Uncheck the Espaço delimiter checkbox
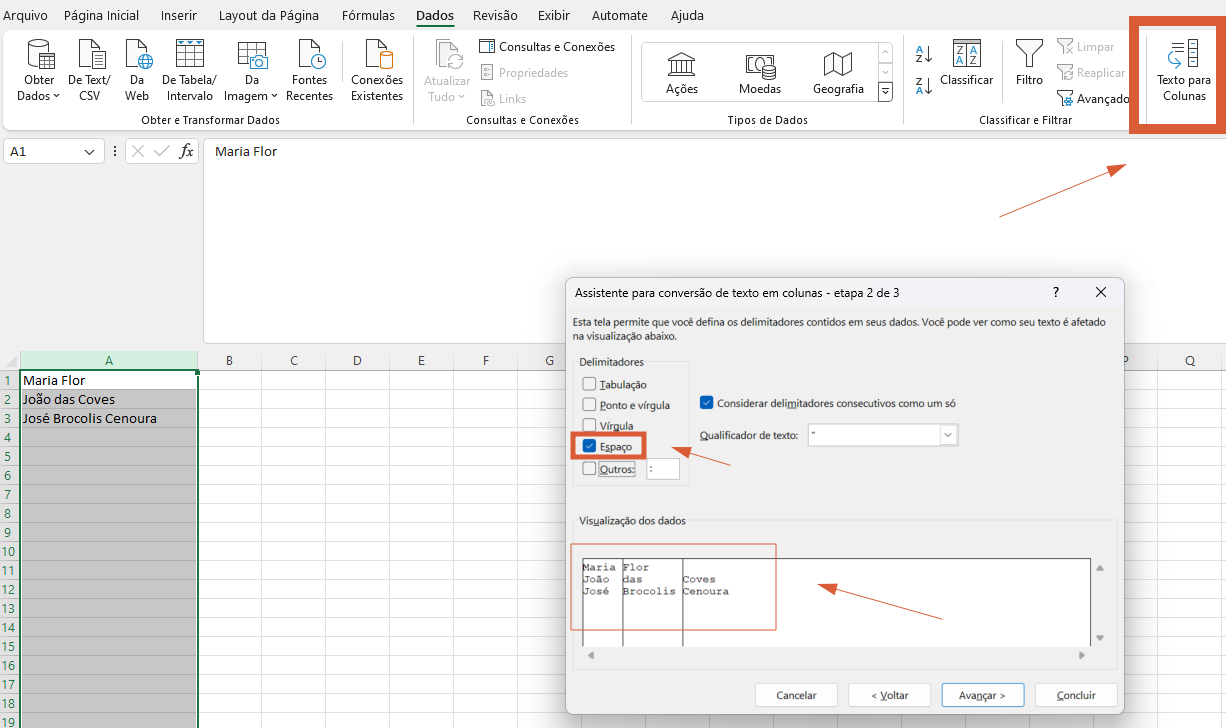 click(590, 446)
